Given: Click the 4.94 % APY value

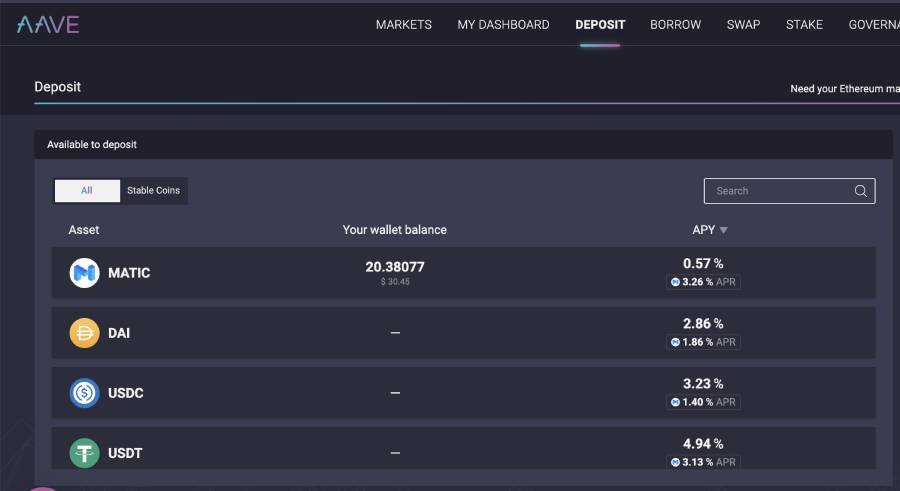Looking at the screenshot, I should (703, 444).
